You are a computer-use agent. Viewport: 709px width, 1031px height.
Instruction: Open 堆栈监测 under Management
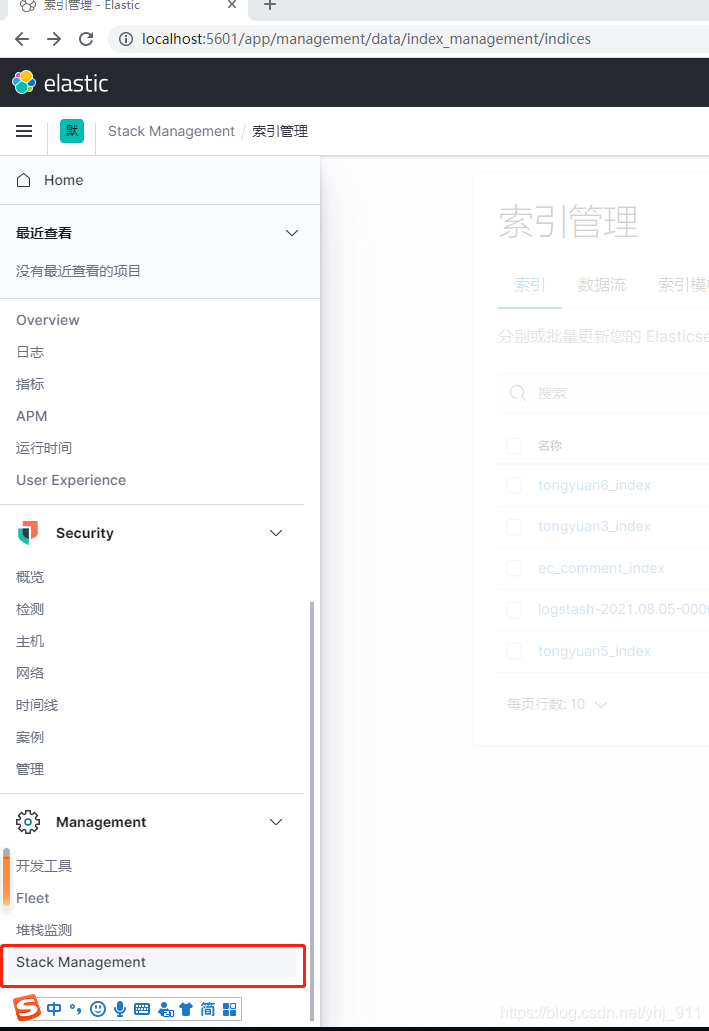point(43,930)
